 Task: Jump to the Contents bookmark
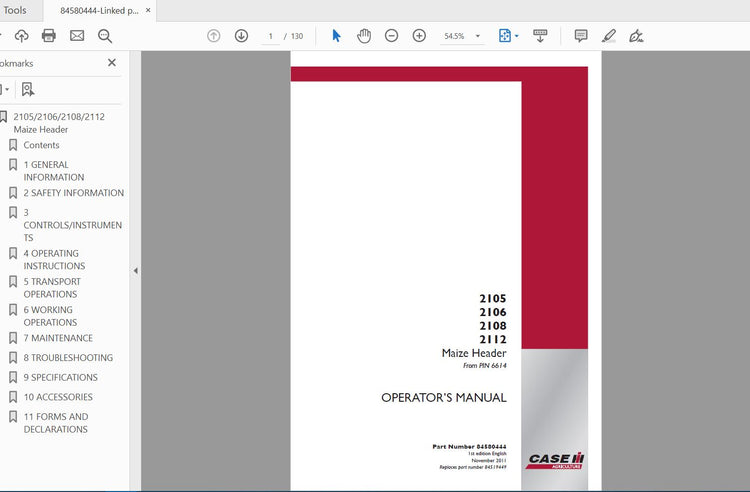tap(41, 145)
